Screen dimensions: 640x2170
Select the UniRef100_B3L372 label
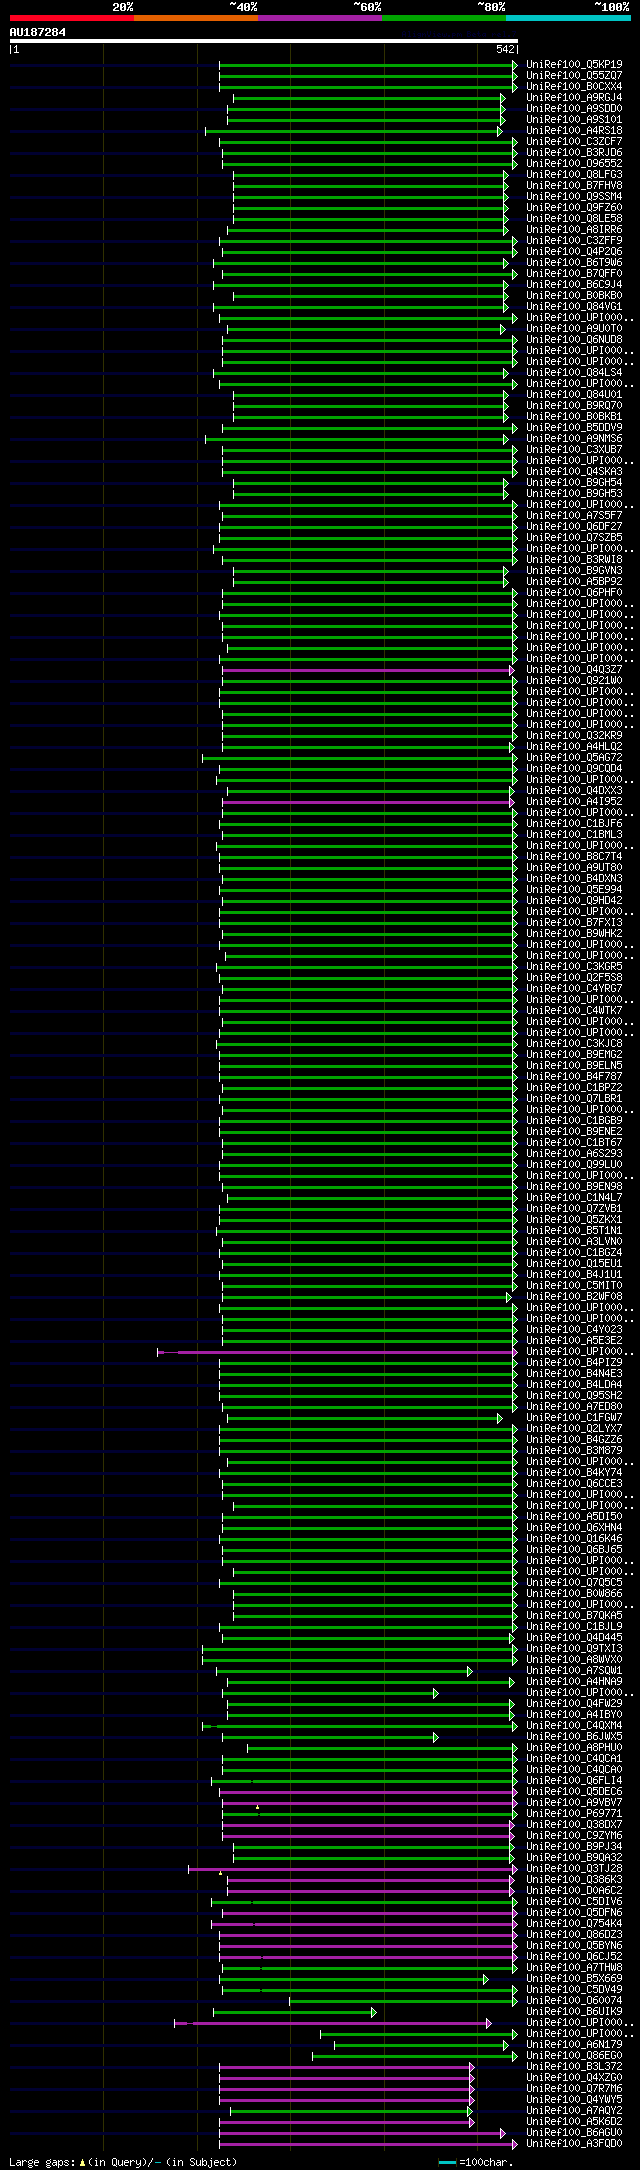pos(574,2066)
